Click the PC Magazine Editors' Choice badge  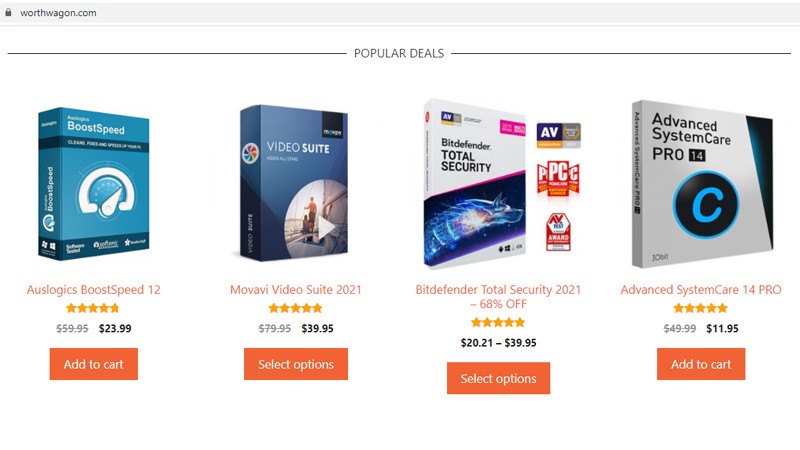click(x=558, y=182)
